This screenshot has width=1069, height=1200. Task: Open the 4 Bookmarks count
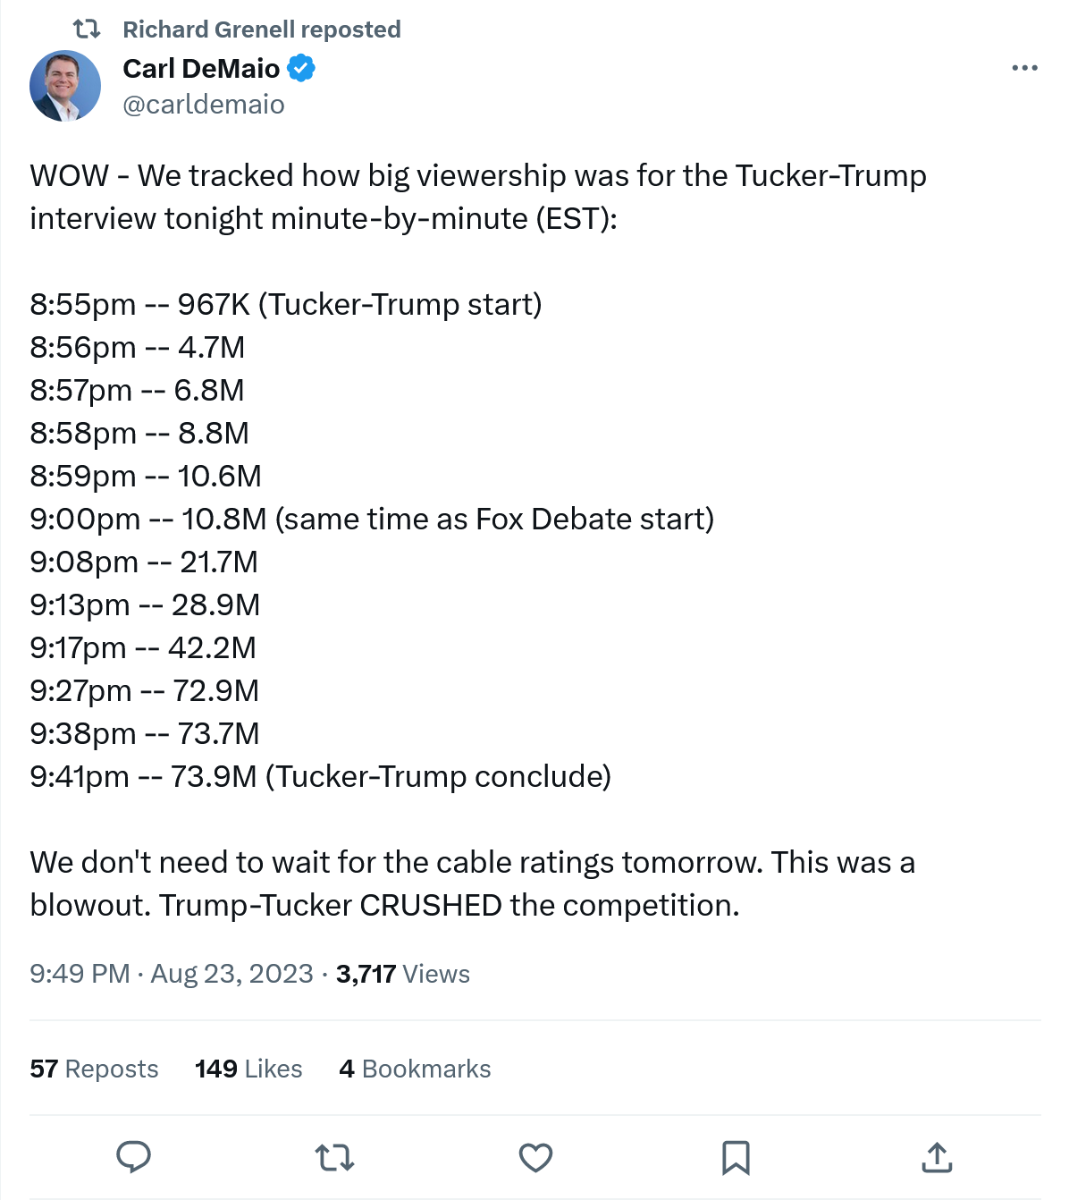pyautogui.click(x=414, y=1069)
